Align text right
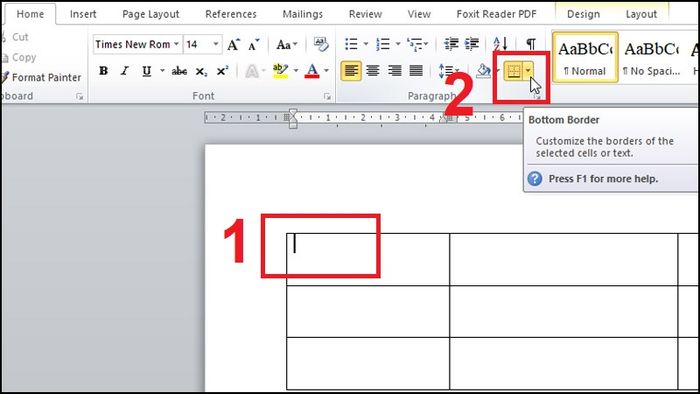 pos(394,71)
